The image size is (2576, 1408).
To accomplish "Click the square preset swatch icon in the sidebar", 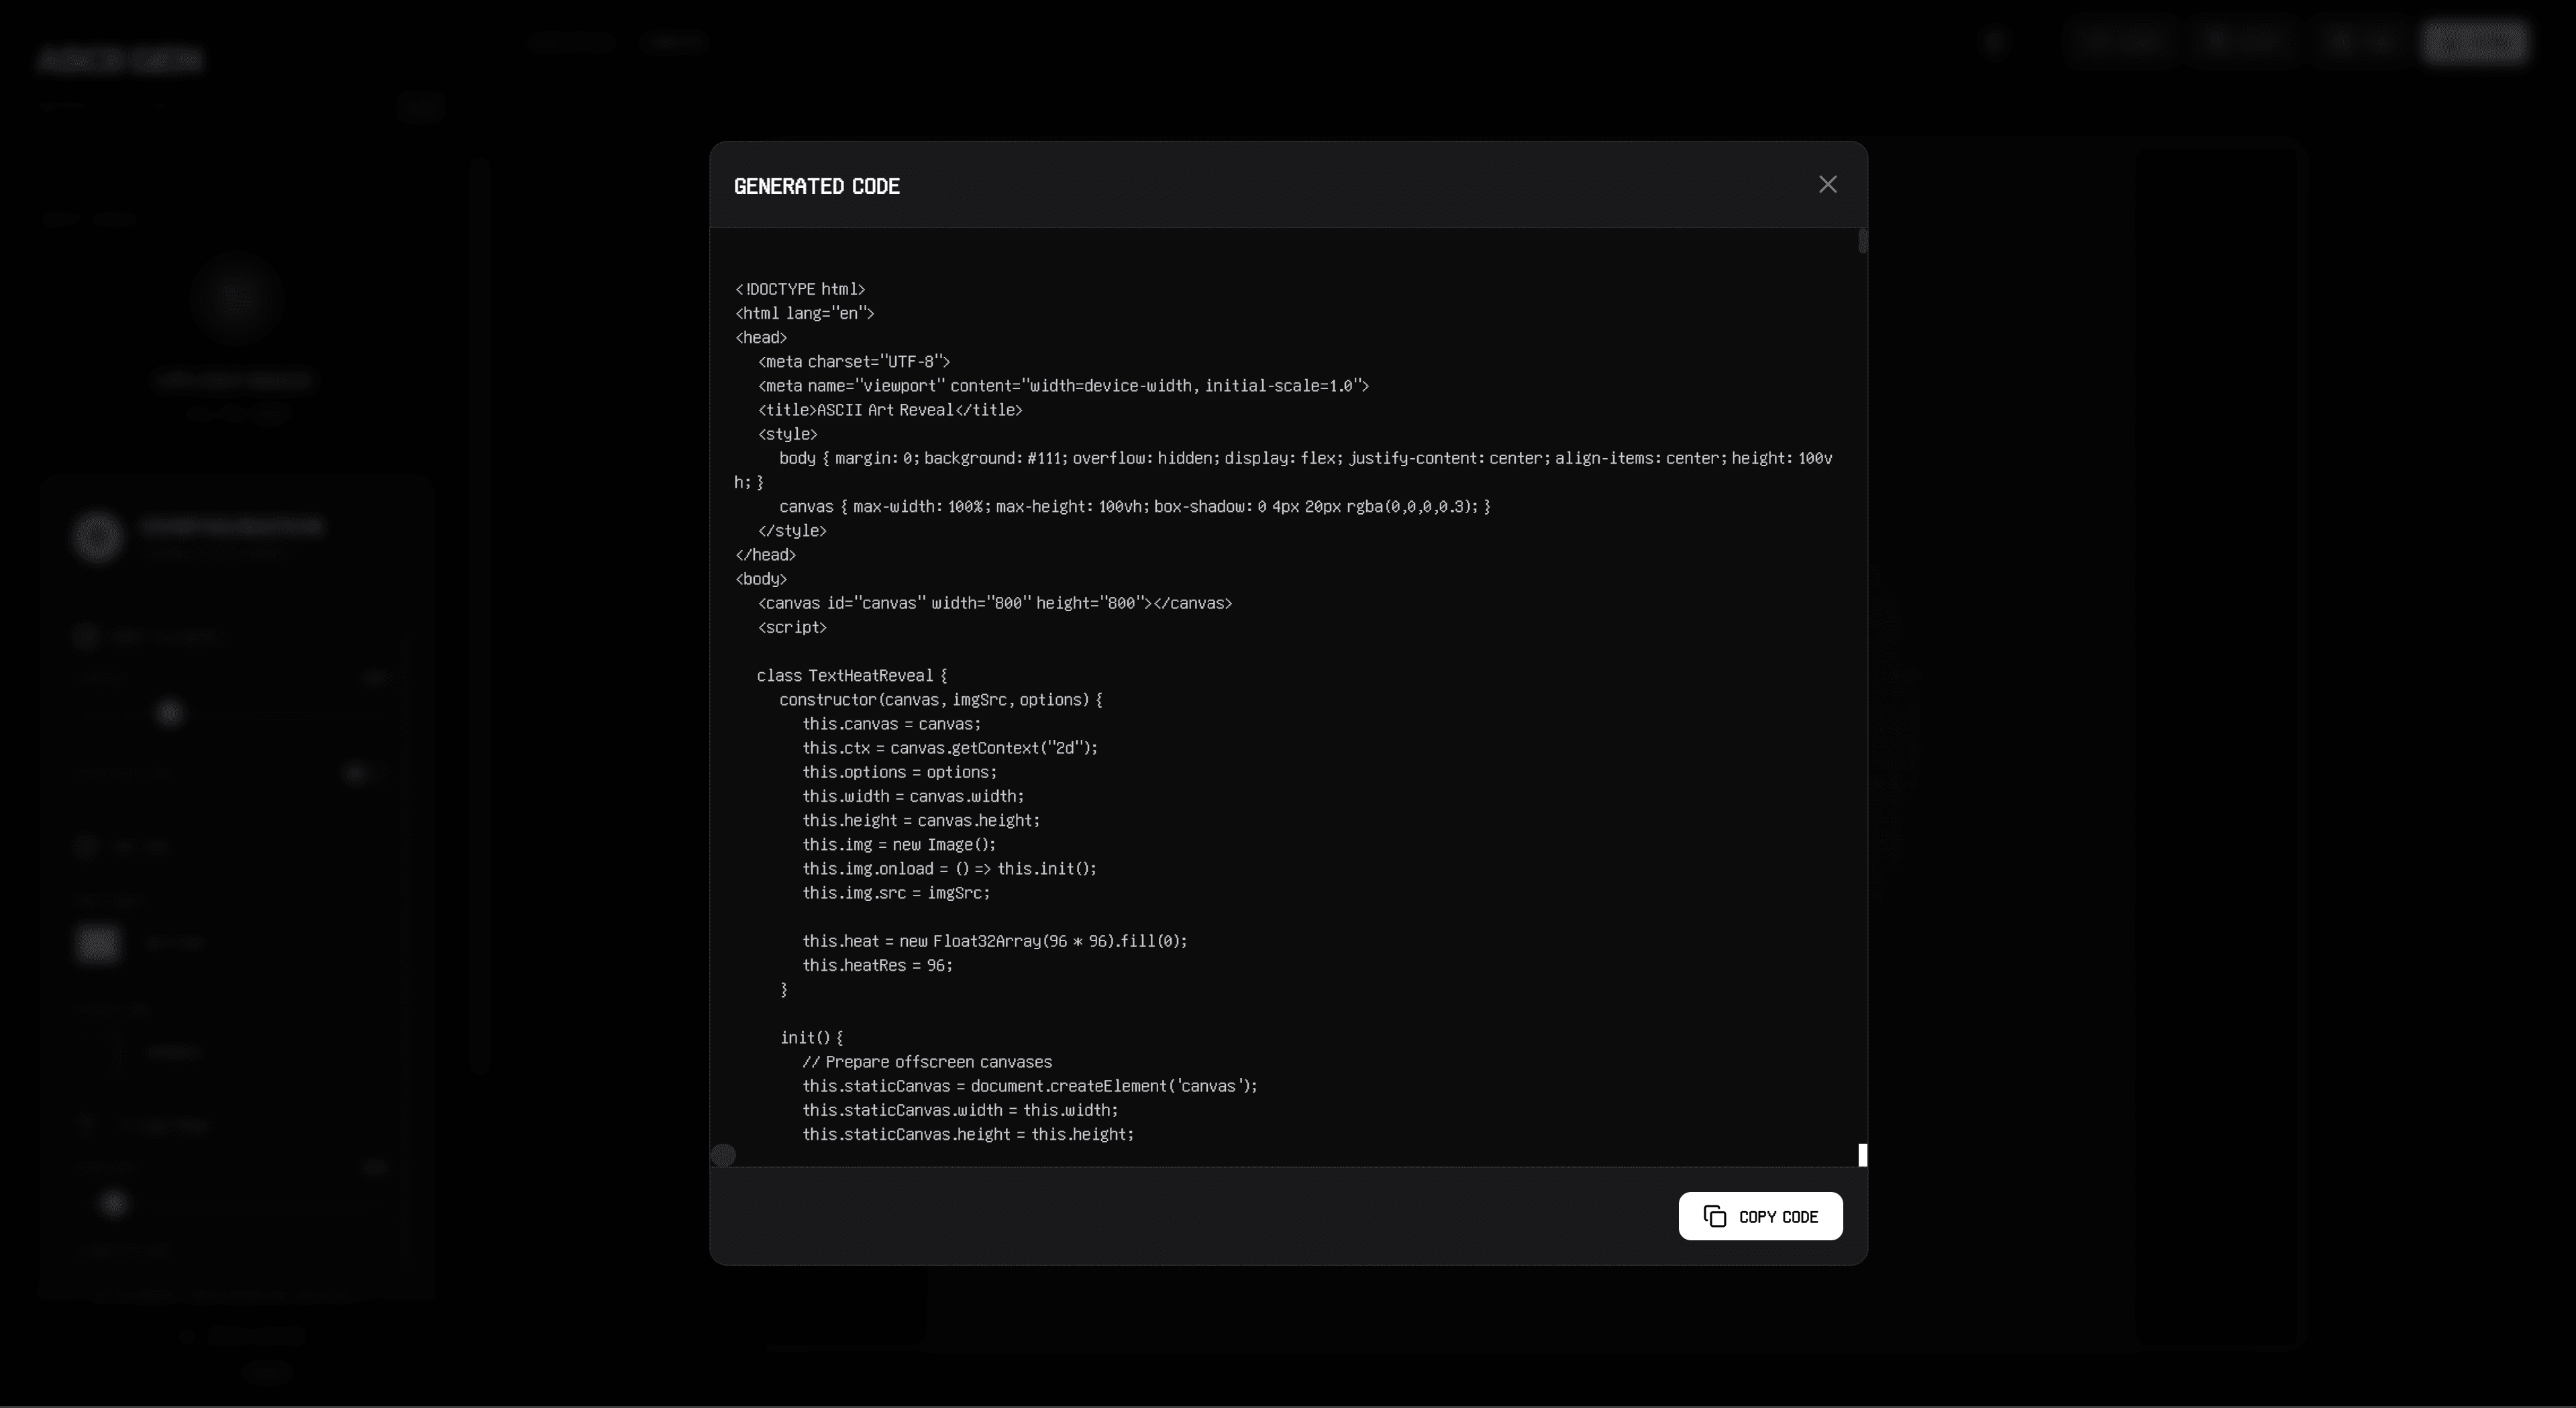I will point(97,944).
